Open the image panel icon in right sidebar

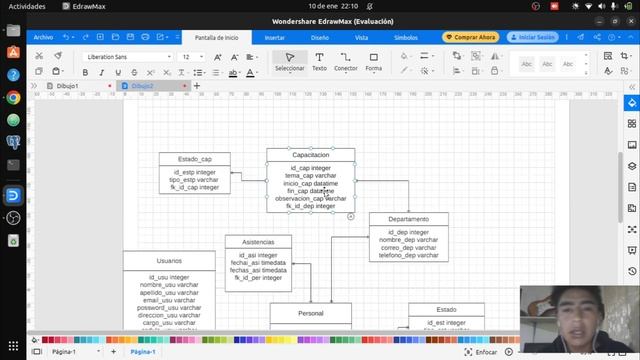pyautogui.click(x=632, y=145)
